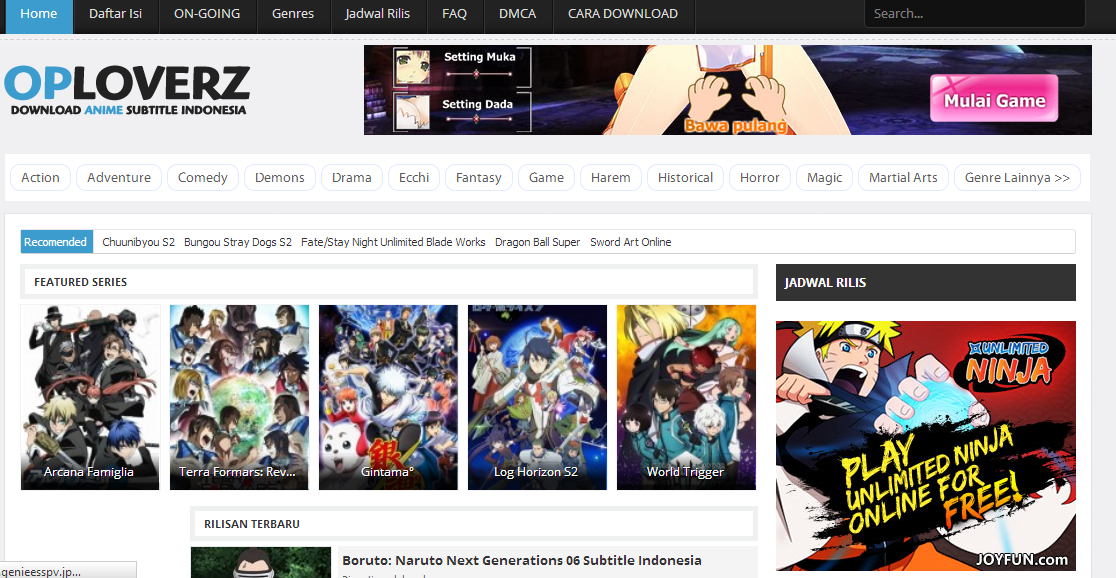Screen dimensions: 1116x578
Task: Click into the Search field
Action: 974,14
